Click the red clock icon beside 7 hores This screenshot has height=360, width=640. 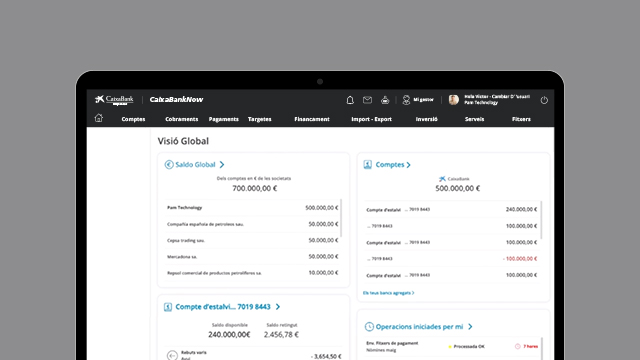(x=518, y=347)
